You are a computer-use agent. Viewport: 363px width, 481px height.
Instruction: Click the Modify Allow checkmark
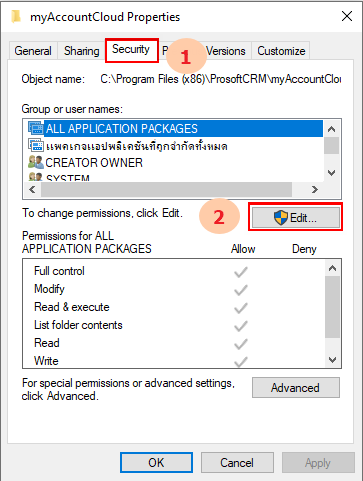(x=241, y=290)
